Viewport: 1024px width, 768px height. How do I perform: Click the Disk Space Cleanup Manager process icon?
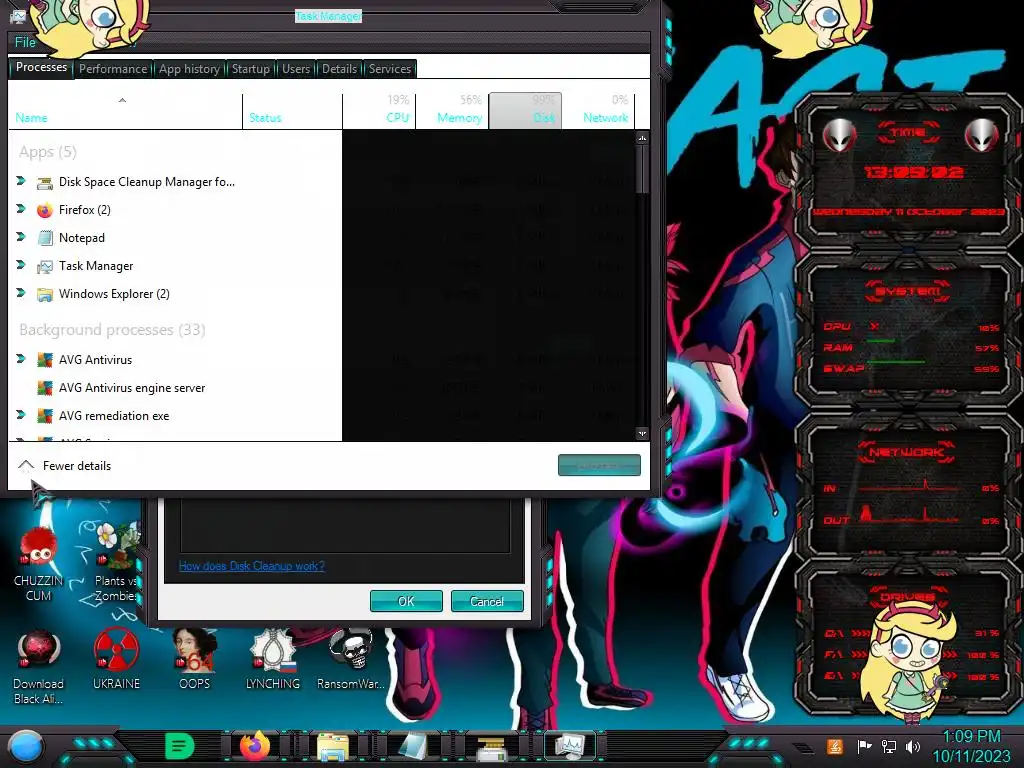pyautogui.click(x=44, y=182)
